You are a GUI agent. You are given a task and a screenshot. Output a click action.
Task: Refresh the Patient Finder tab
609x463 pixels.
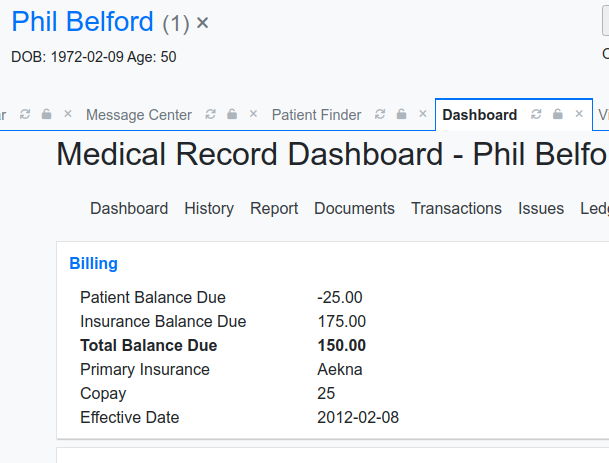pos(380,114)
